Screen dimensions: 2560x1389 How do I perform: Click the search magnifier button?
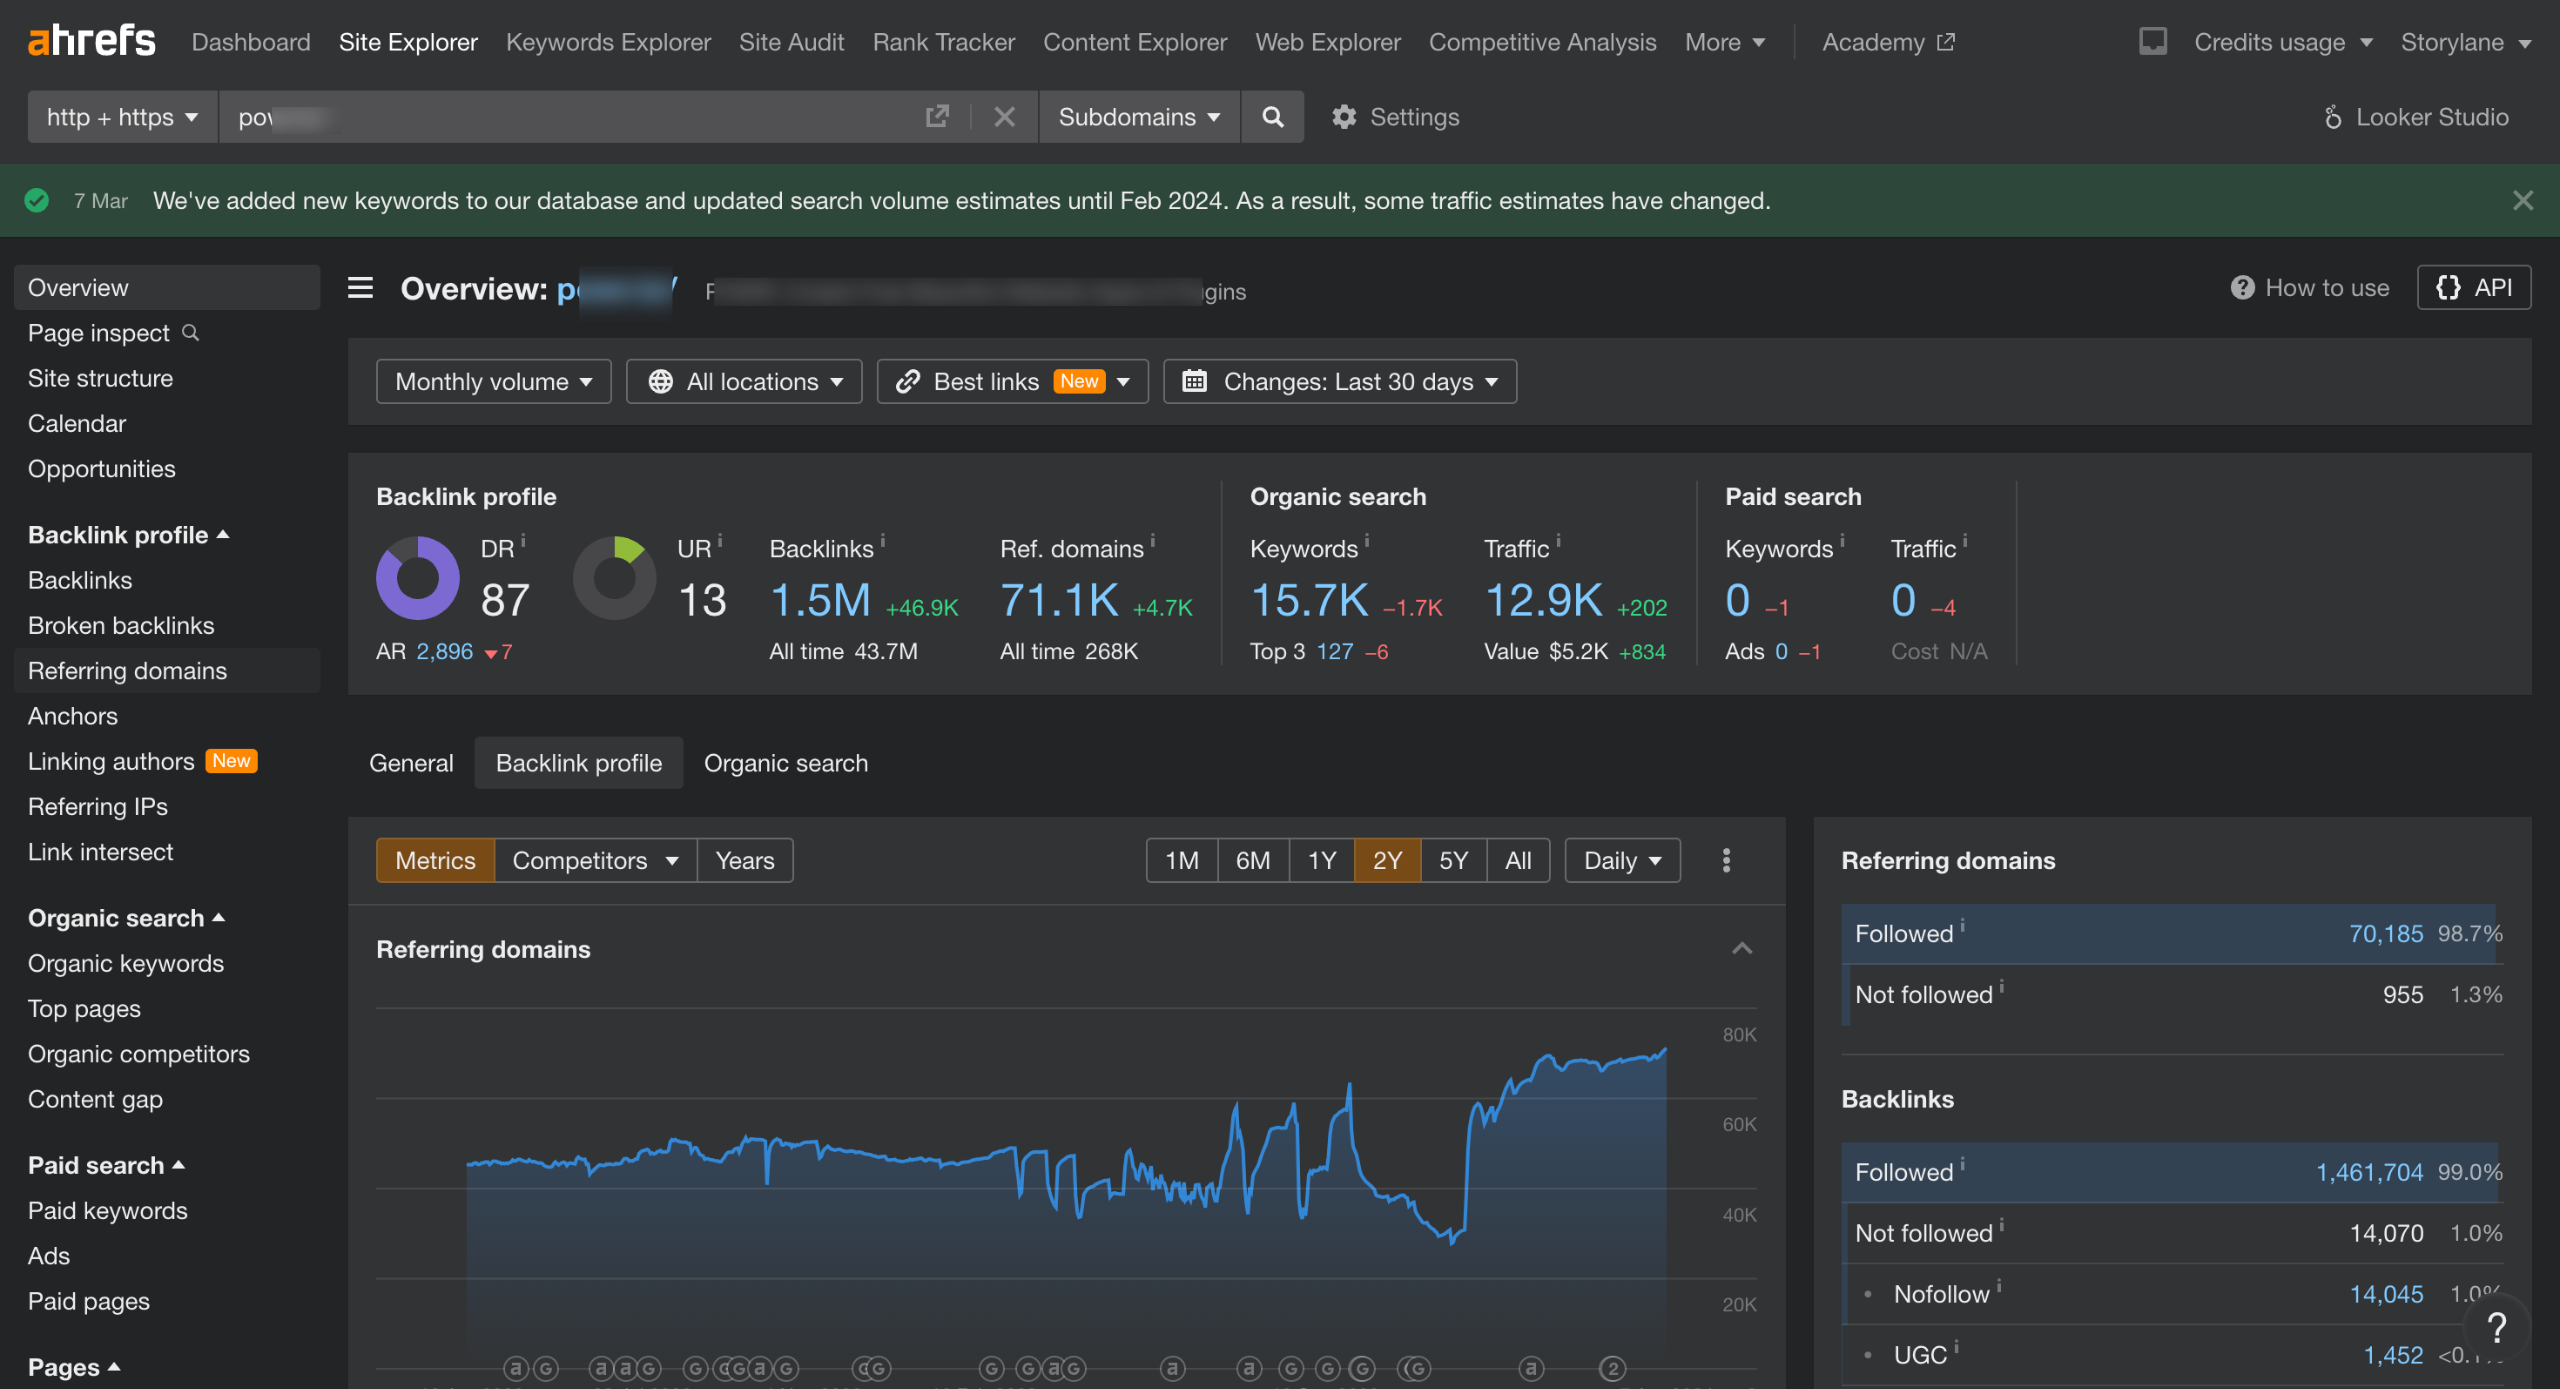[1272, 117]
